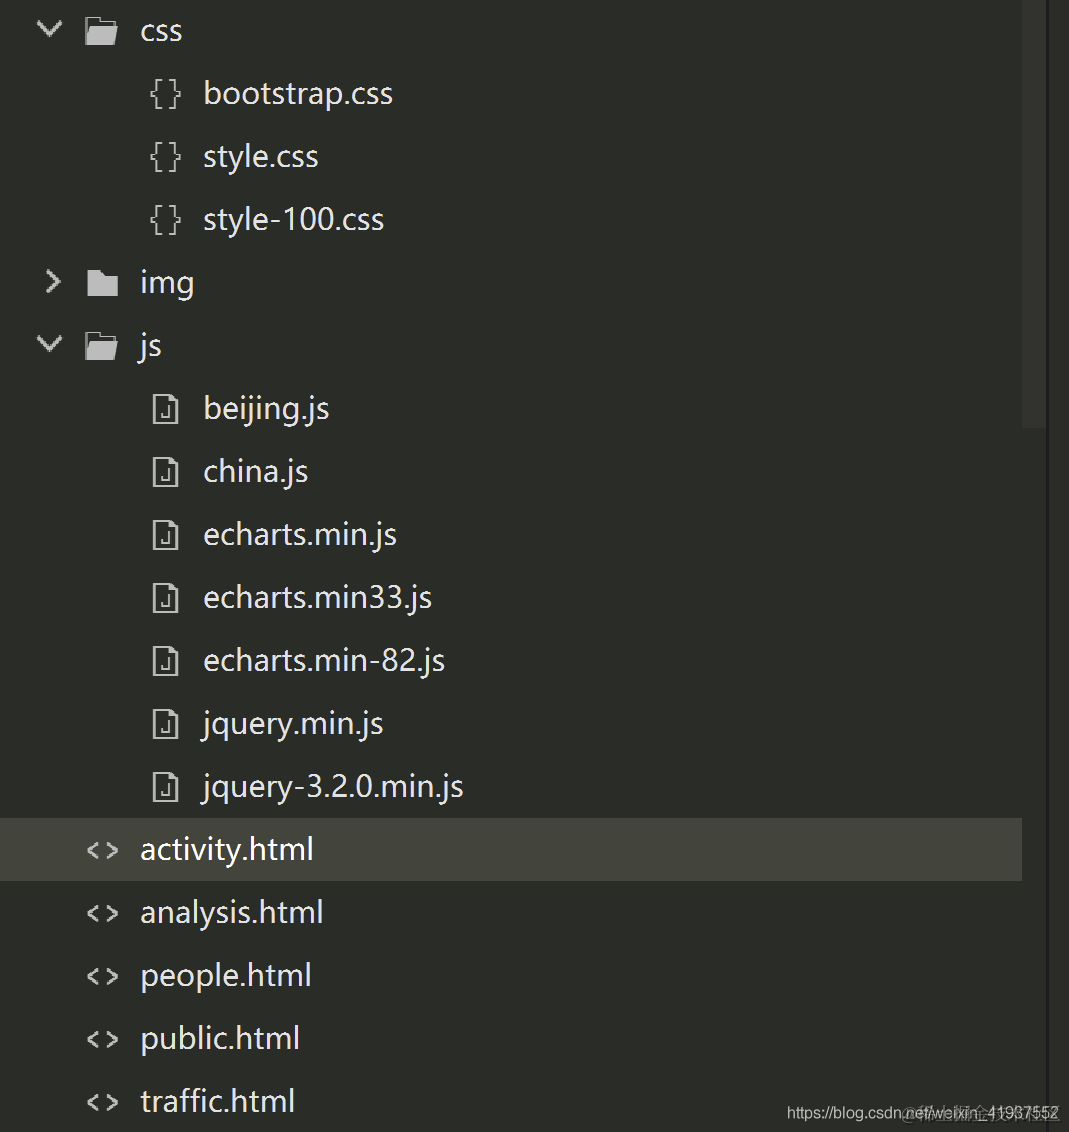Open echarts.min33.js file
Viewport: 1069px width, 1132px height.
pyautogui.click(x=318, y=598)
